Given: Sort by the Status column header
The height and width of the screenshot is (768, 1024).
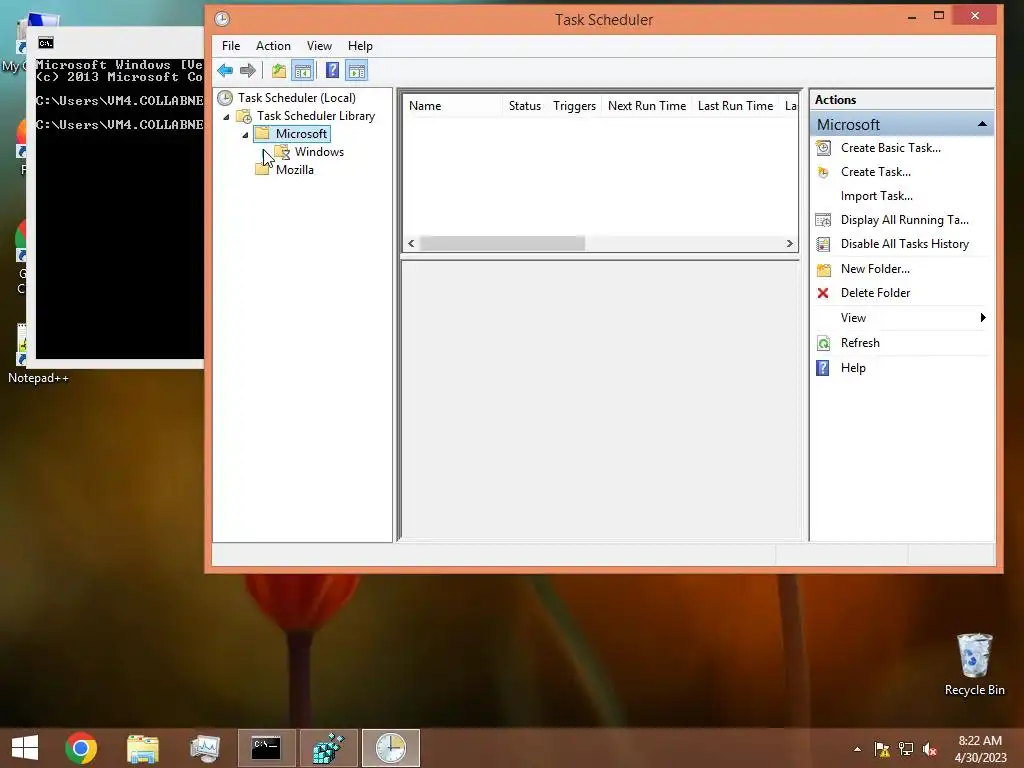Looking at the screenshot, I should [x=524, y=106].
